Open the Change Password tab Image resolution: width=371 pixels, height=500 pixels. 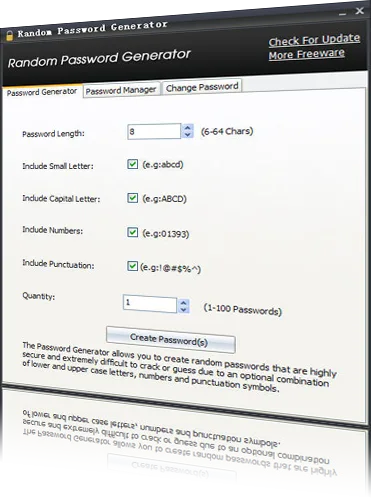pyautogui.click(x=202, y=87)
